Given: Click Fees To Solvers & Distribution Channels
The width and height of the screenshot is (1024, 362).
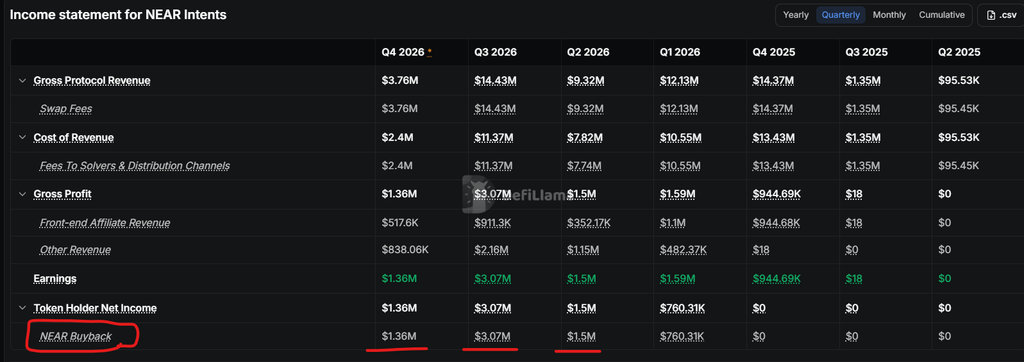Looking at the screenshot, I should [135, 166].
